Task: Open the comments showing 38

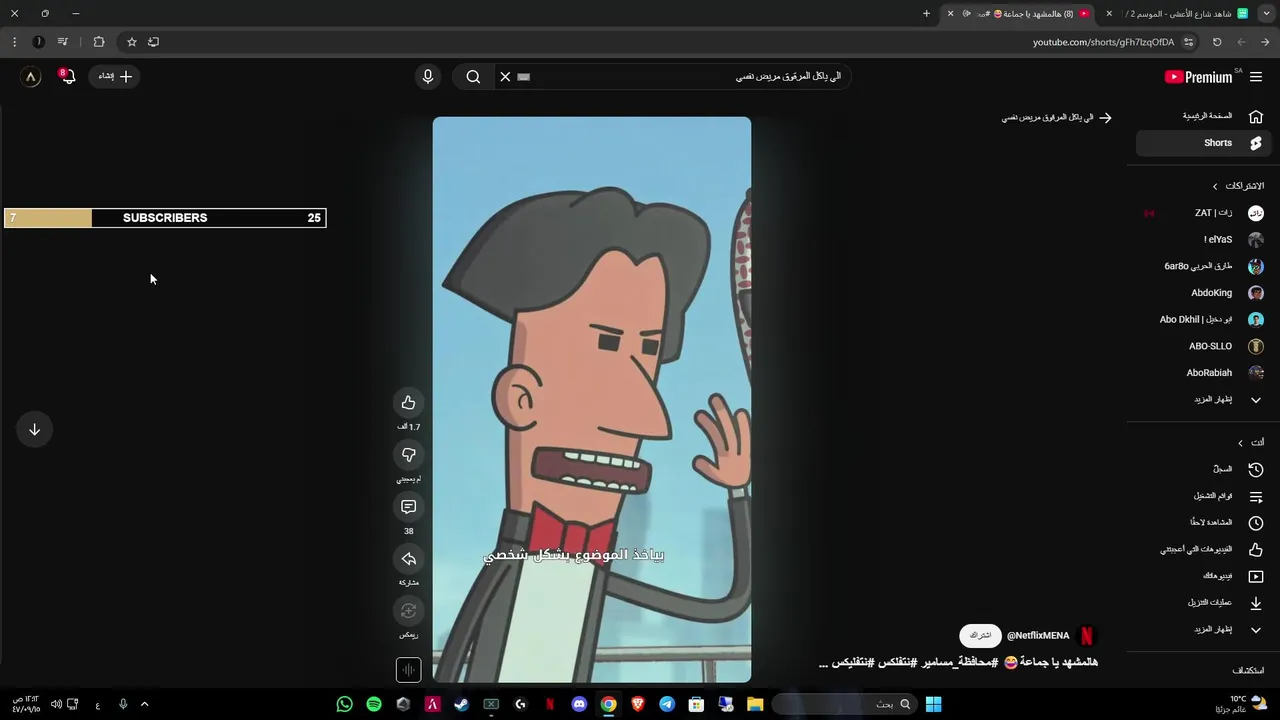Action: pos(408,507)
